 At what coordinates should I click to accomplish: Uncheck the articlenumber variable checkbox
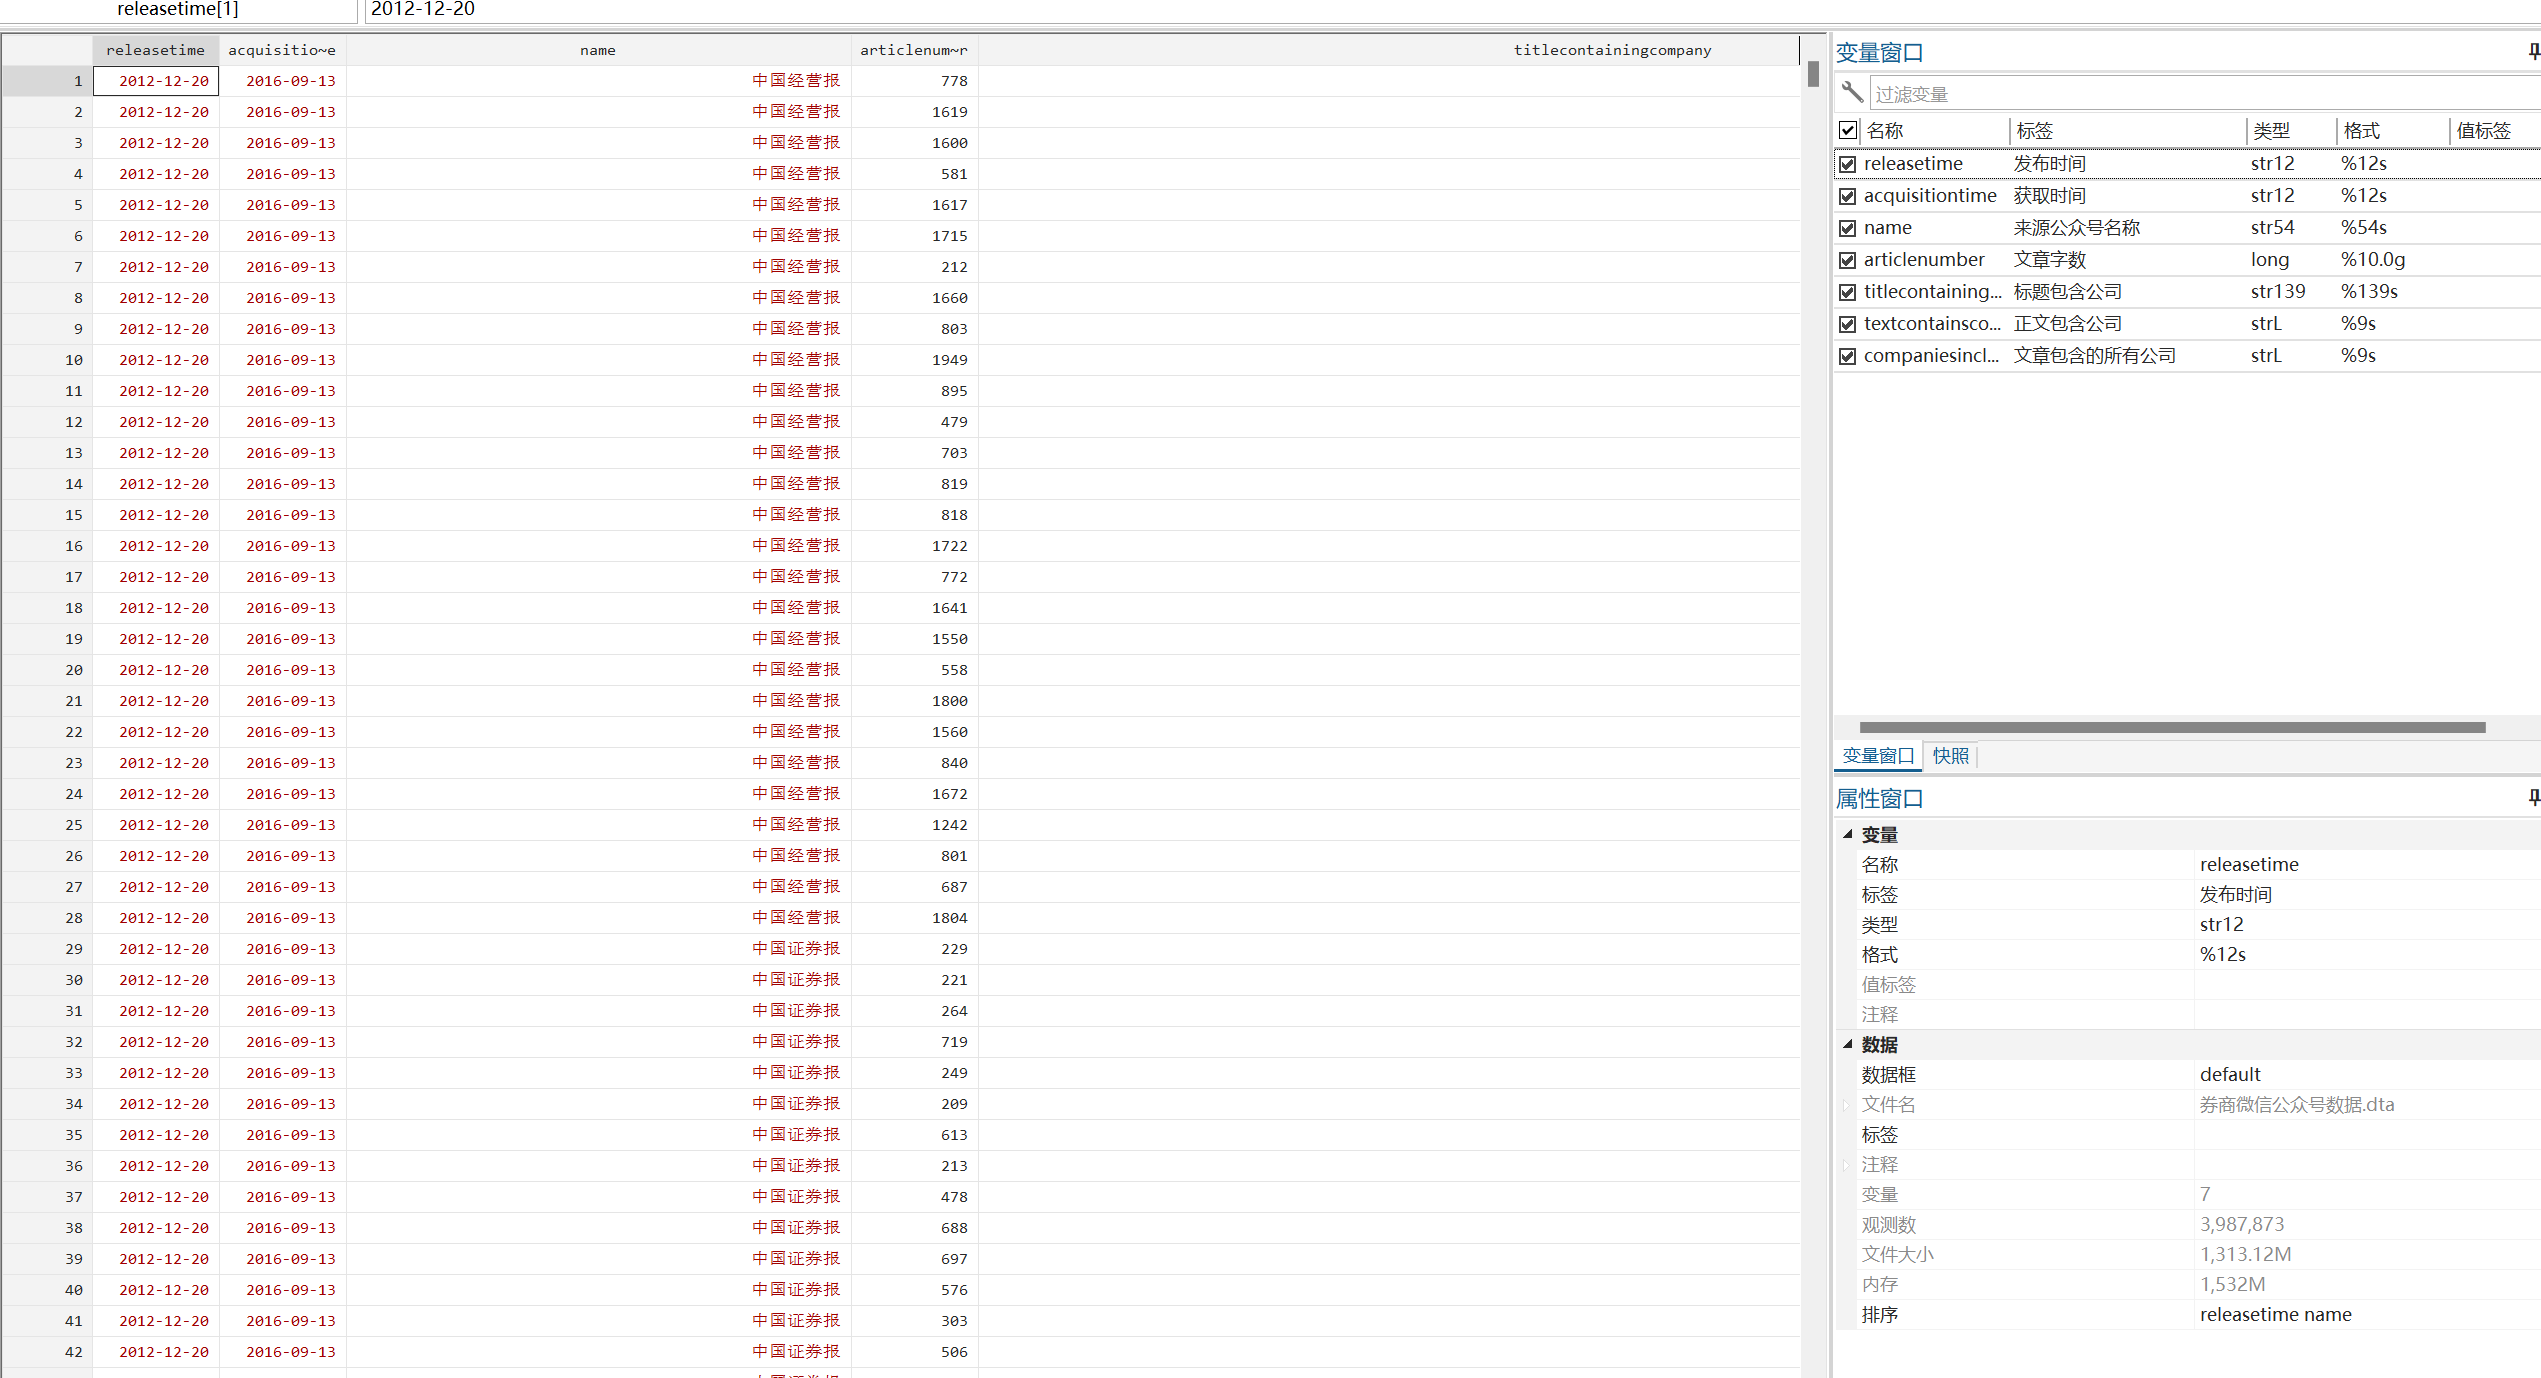coord(1848,260)
